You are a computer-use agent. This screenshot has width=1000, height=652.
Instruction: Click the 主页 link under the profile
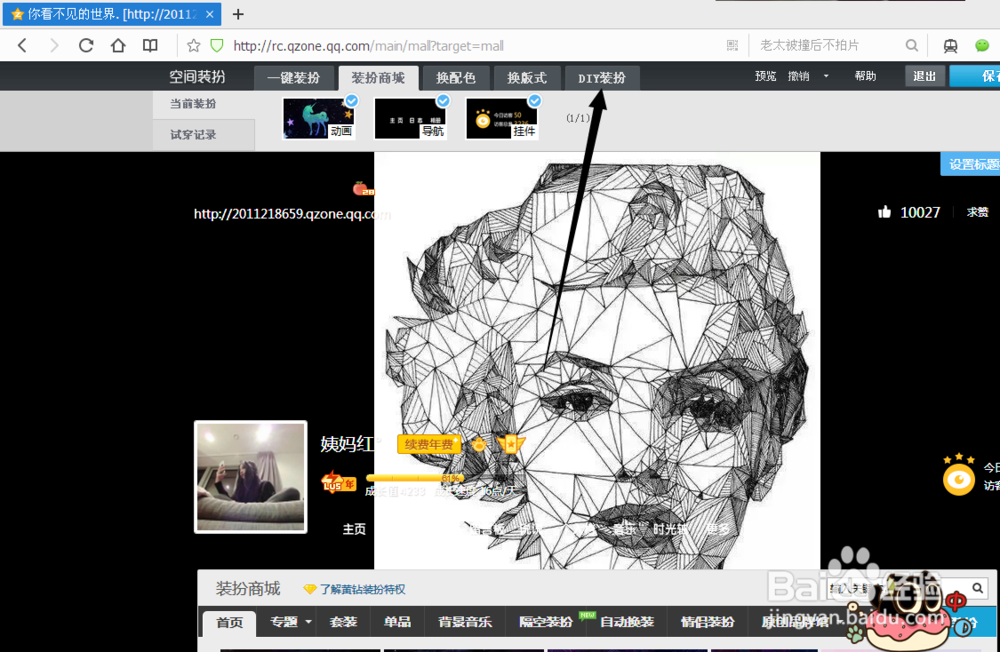[x=354, y=529]
